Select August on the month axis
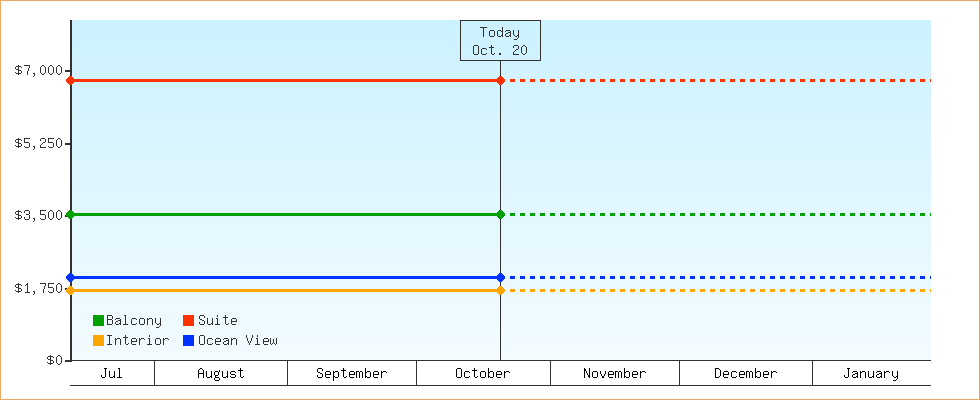 pyautogui.click(x=220, y=373)
